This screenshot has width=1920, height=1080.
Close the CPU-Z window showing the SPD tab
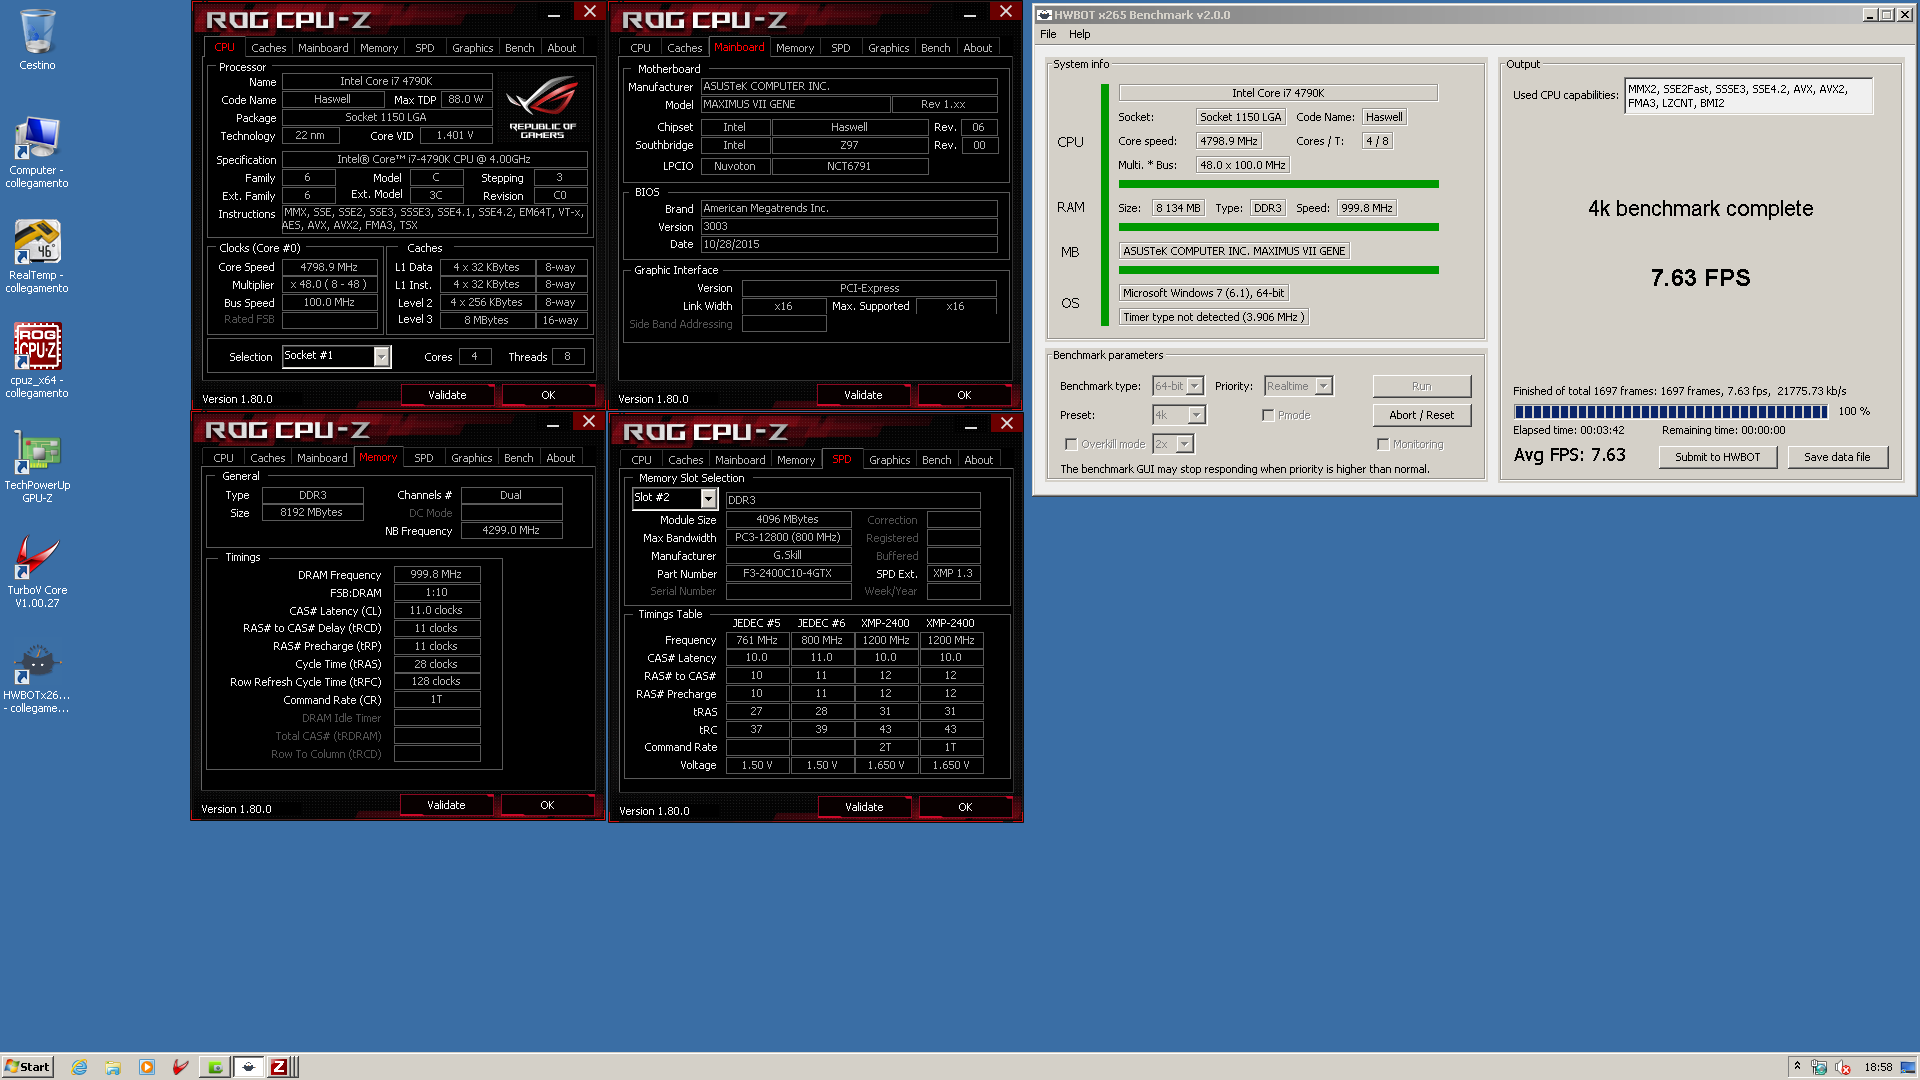[1007, 423]
